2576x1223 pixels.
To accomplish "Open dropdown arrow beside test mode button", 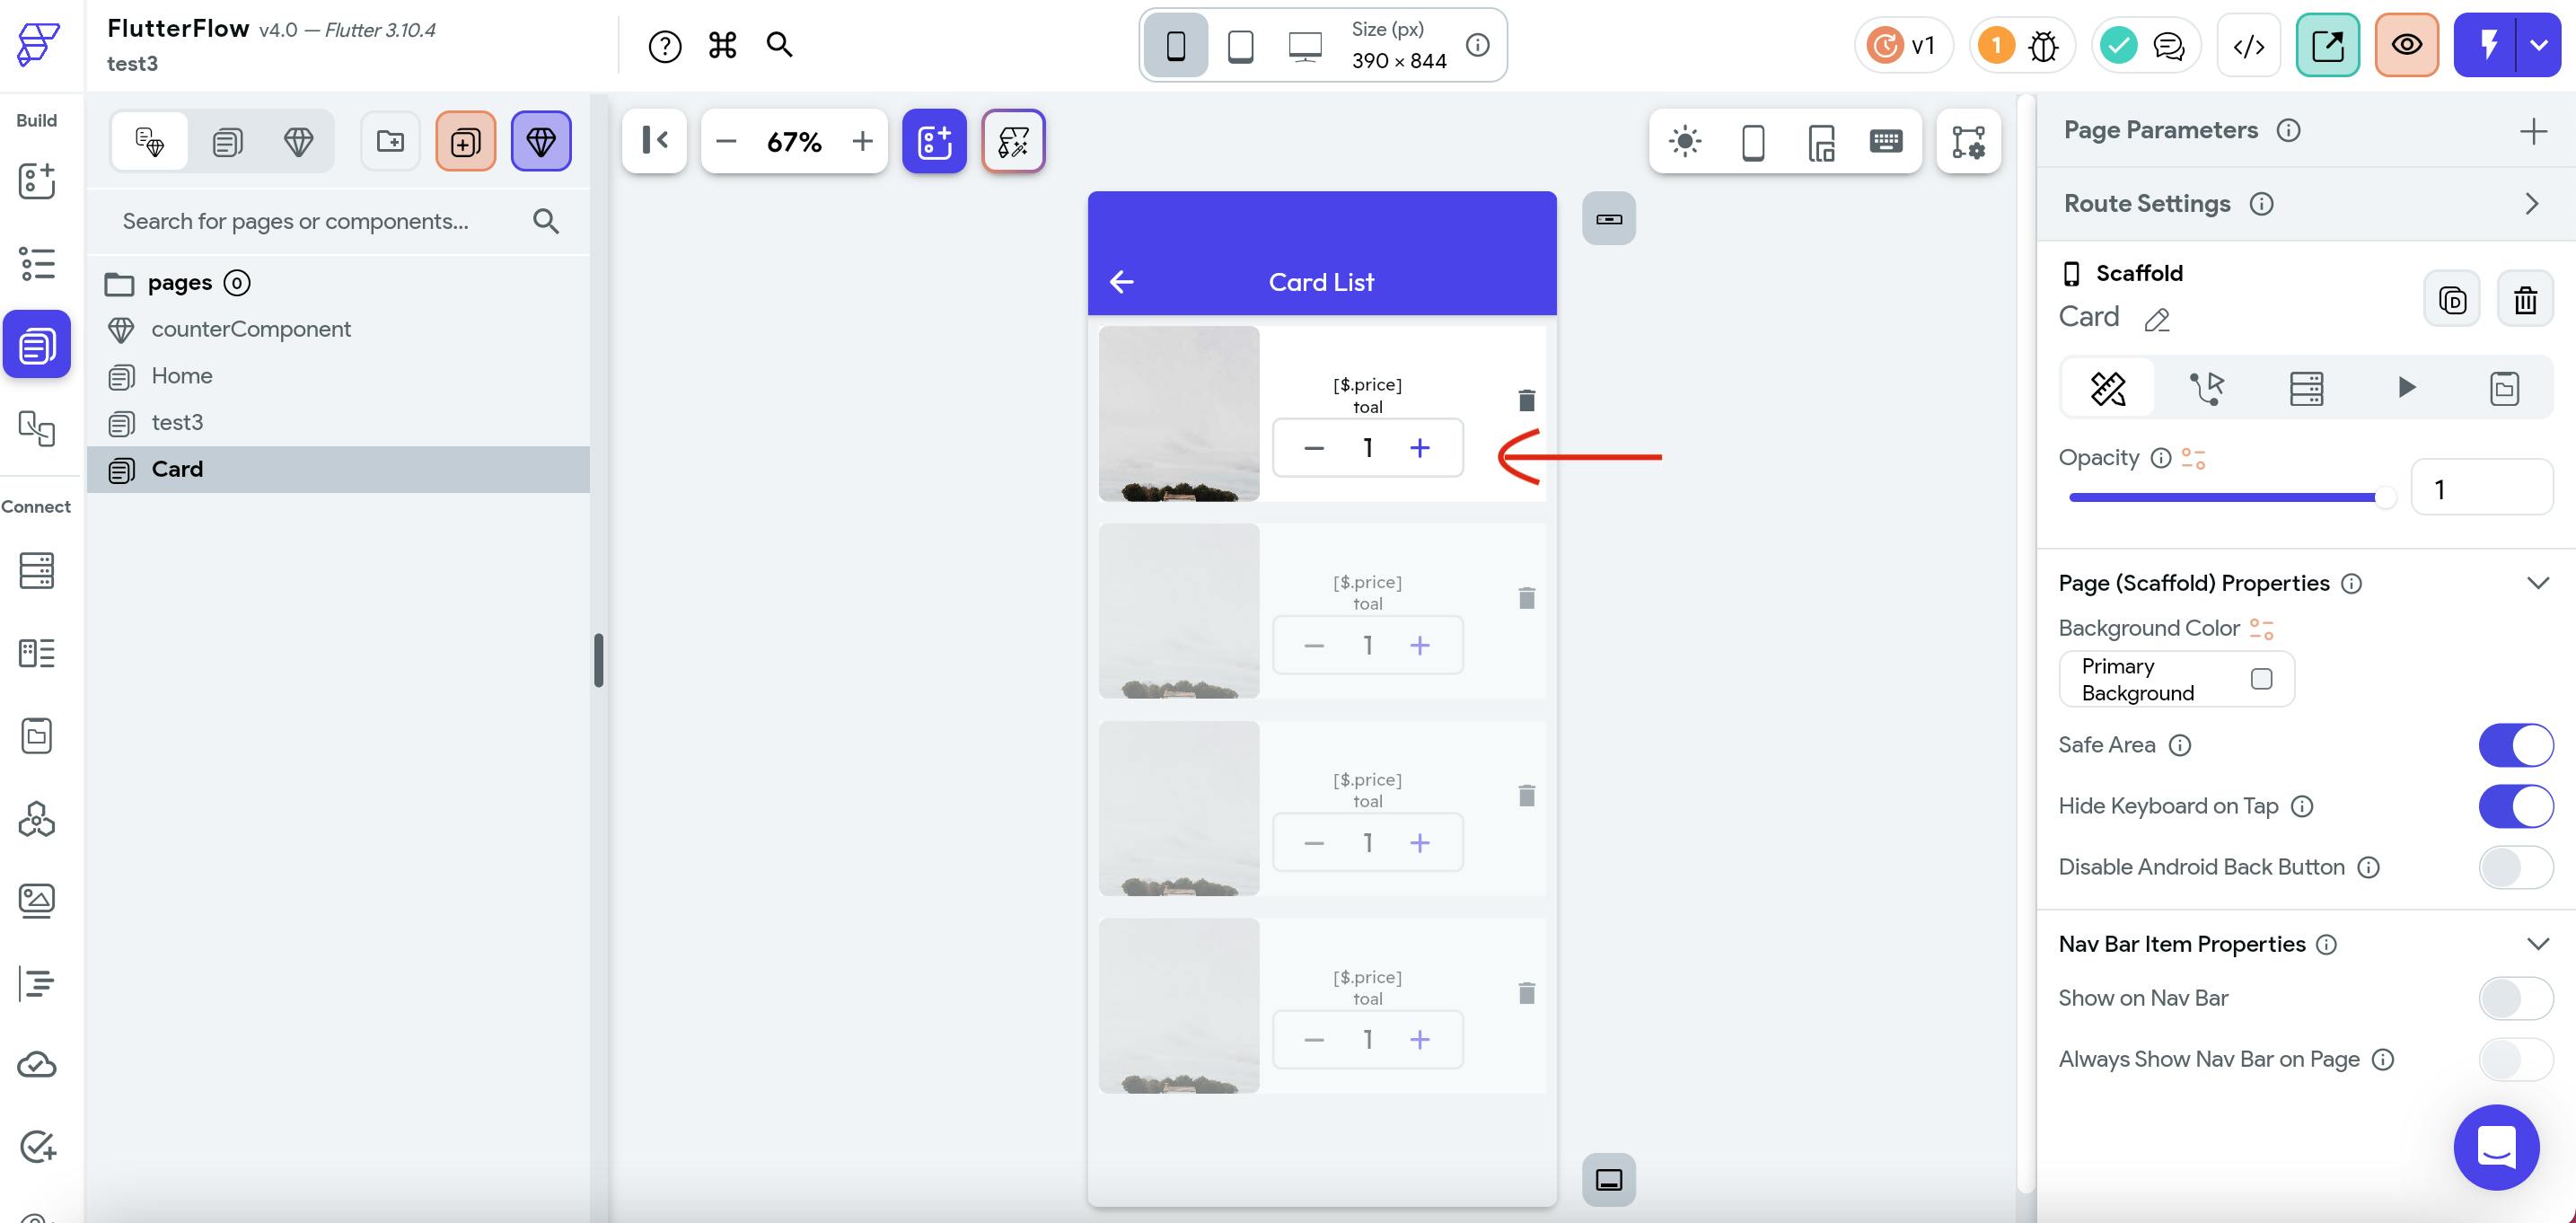I will [2539, 45].
